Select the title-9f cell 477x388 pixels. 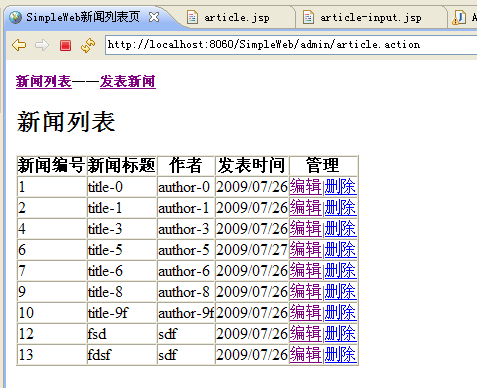pyautogui.click(x=122, y=313)
